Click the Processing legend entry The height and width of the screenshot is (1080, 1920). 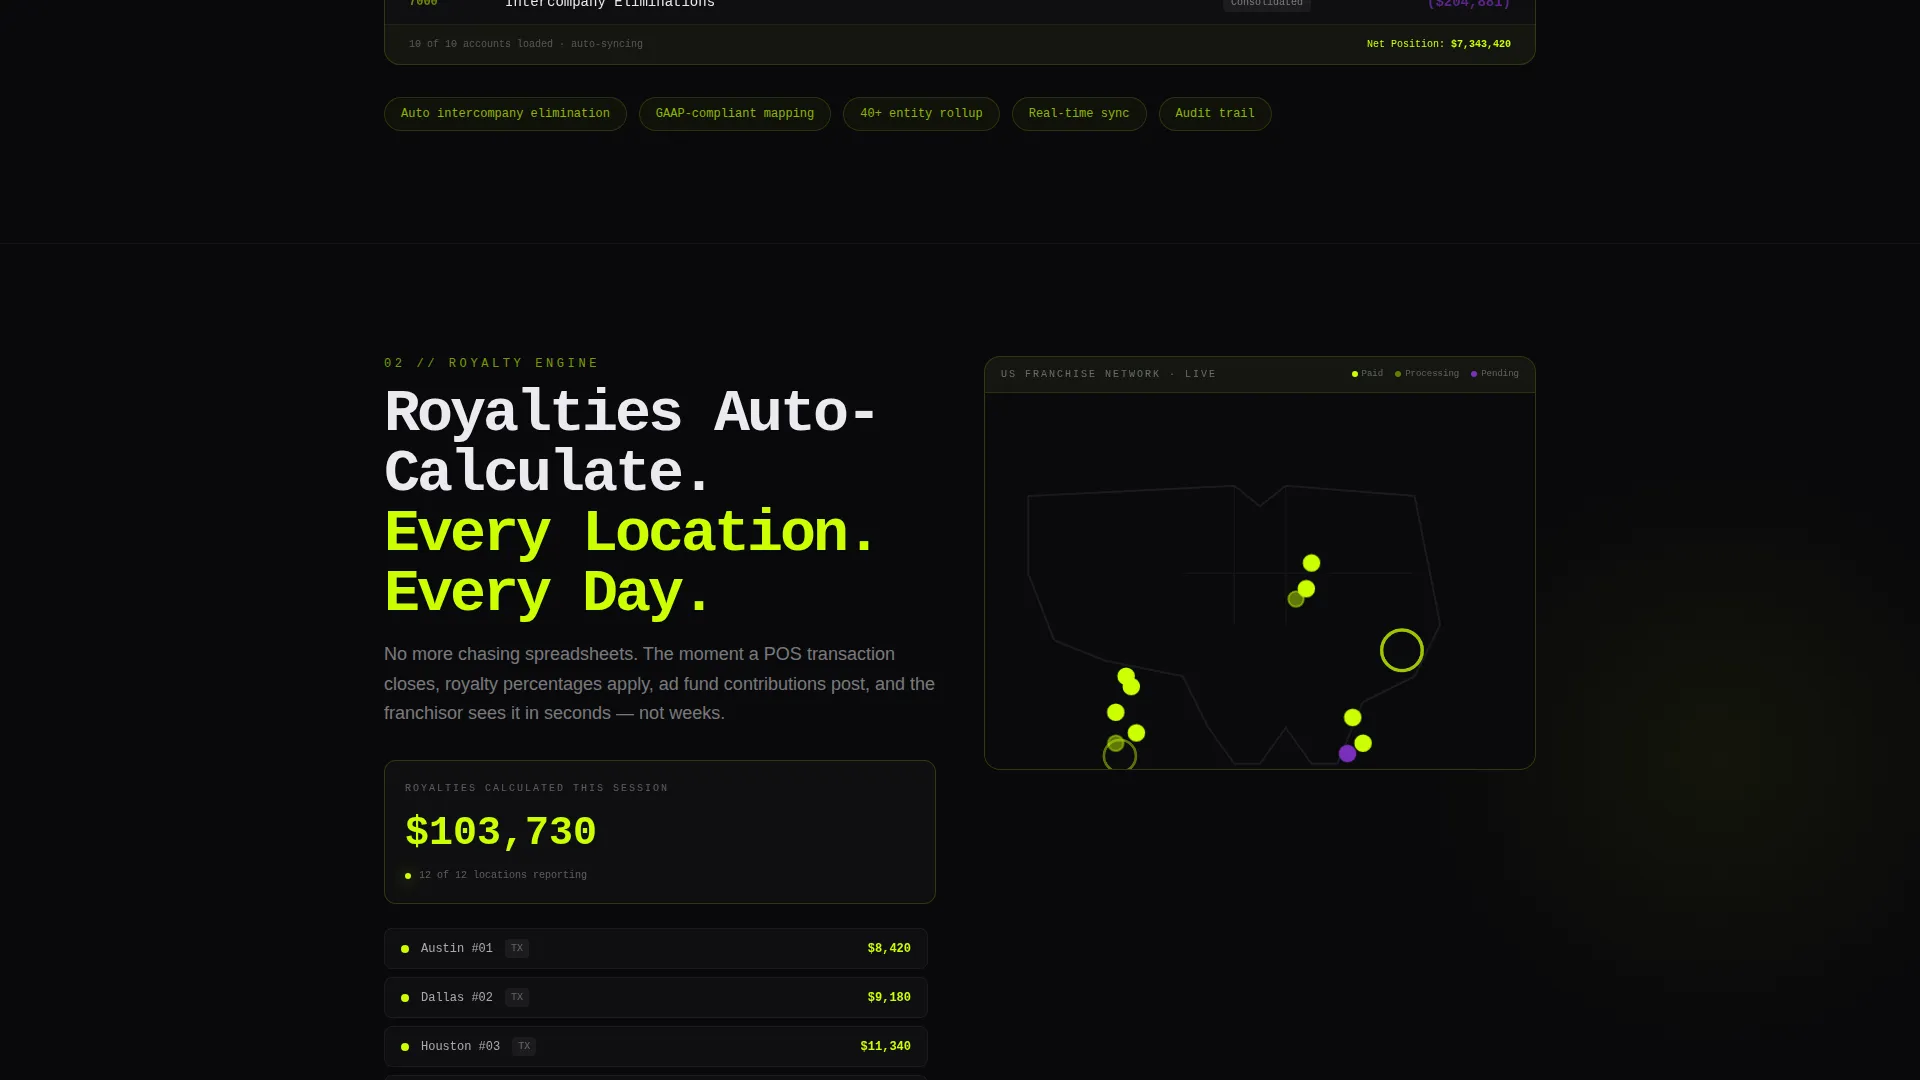1427,374
